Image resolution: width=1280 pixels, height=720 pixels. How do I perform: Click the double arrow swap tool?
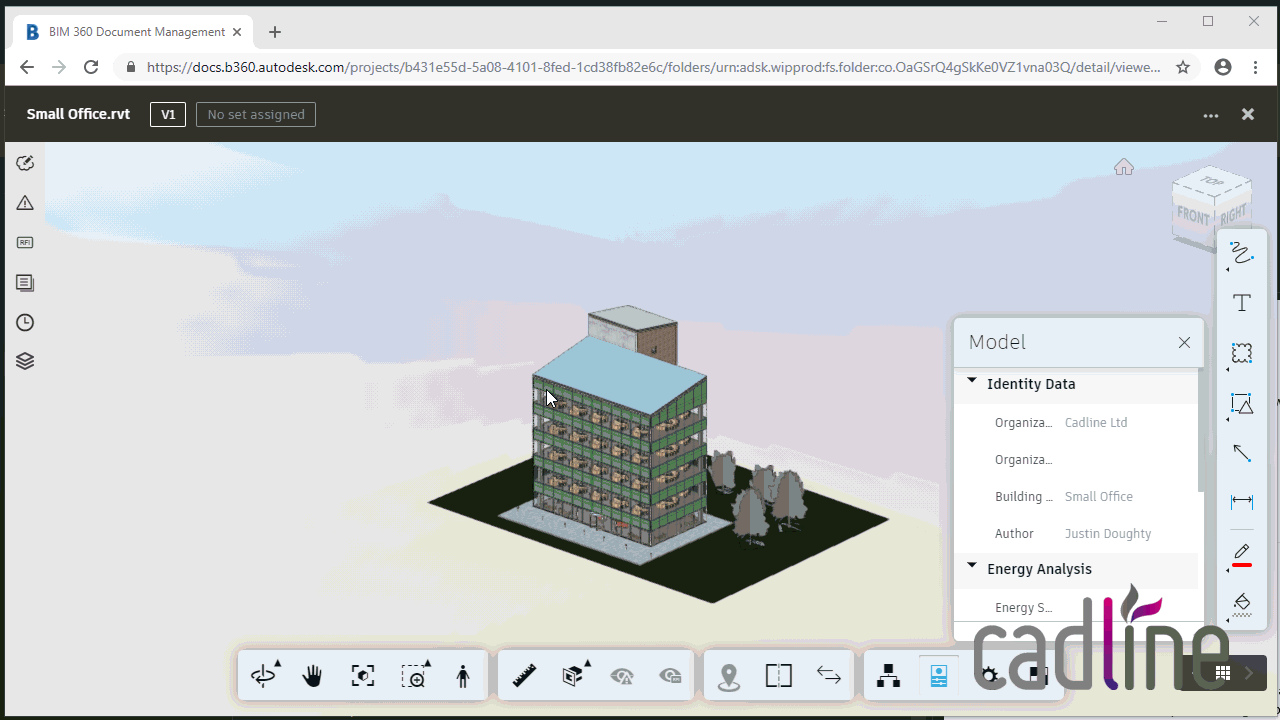(x=829, y=676)
